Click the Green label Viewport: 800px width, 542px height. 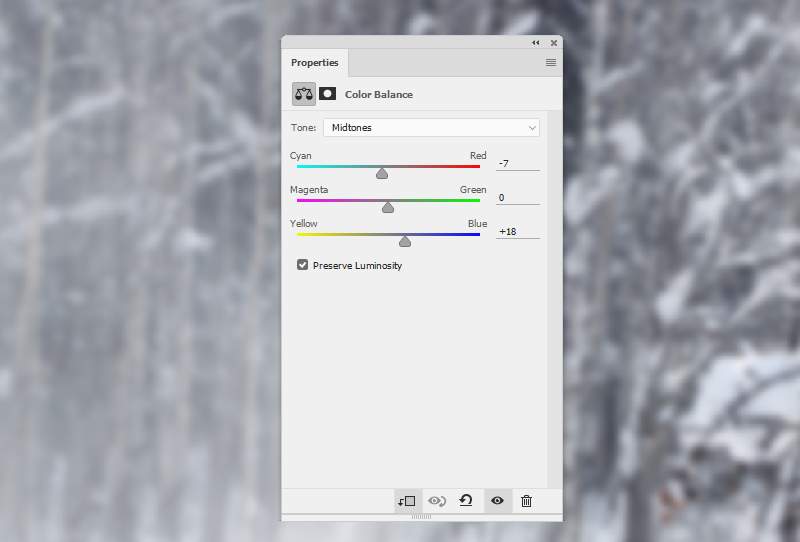pyautogui.click(x=473, y=190)
